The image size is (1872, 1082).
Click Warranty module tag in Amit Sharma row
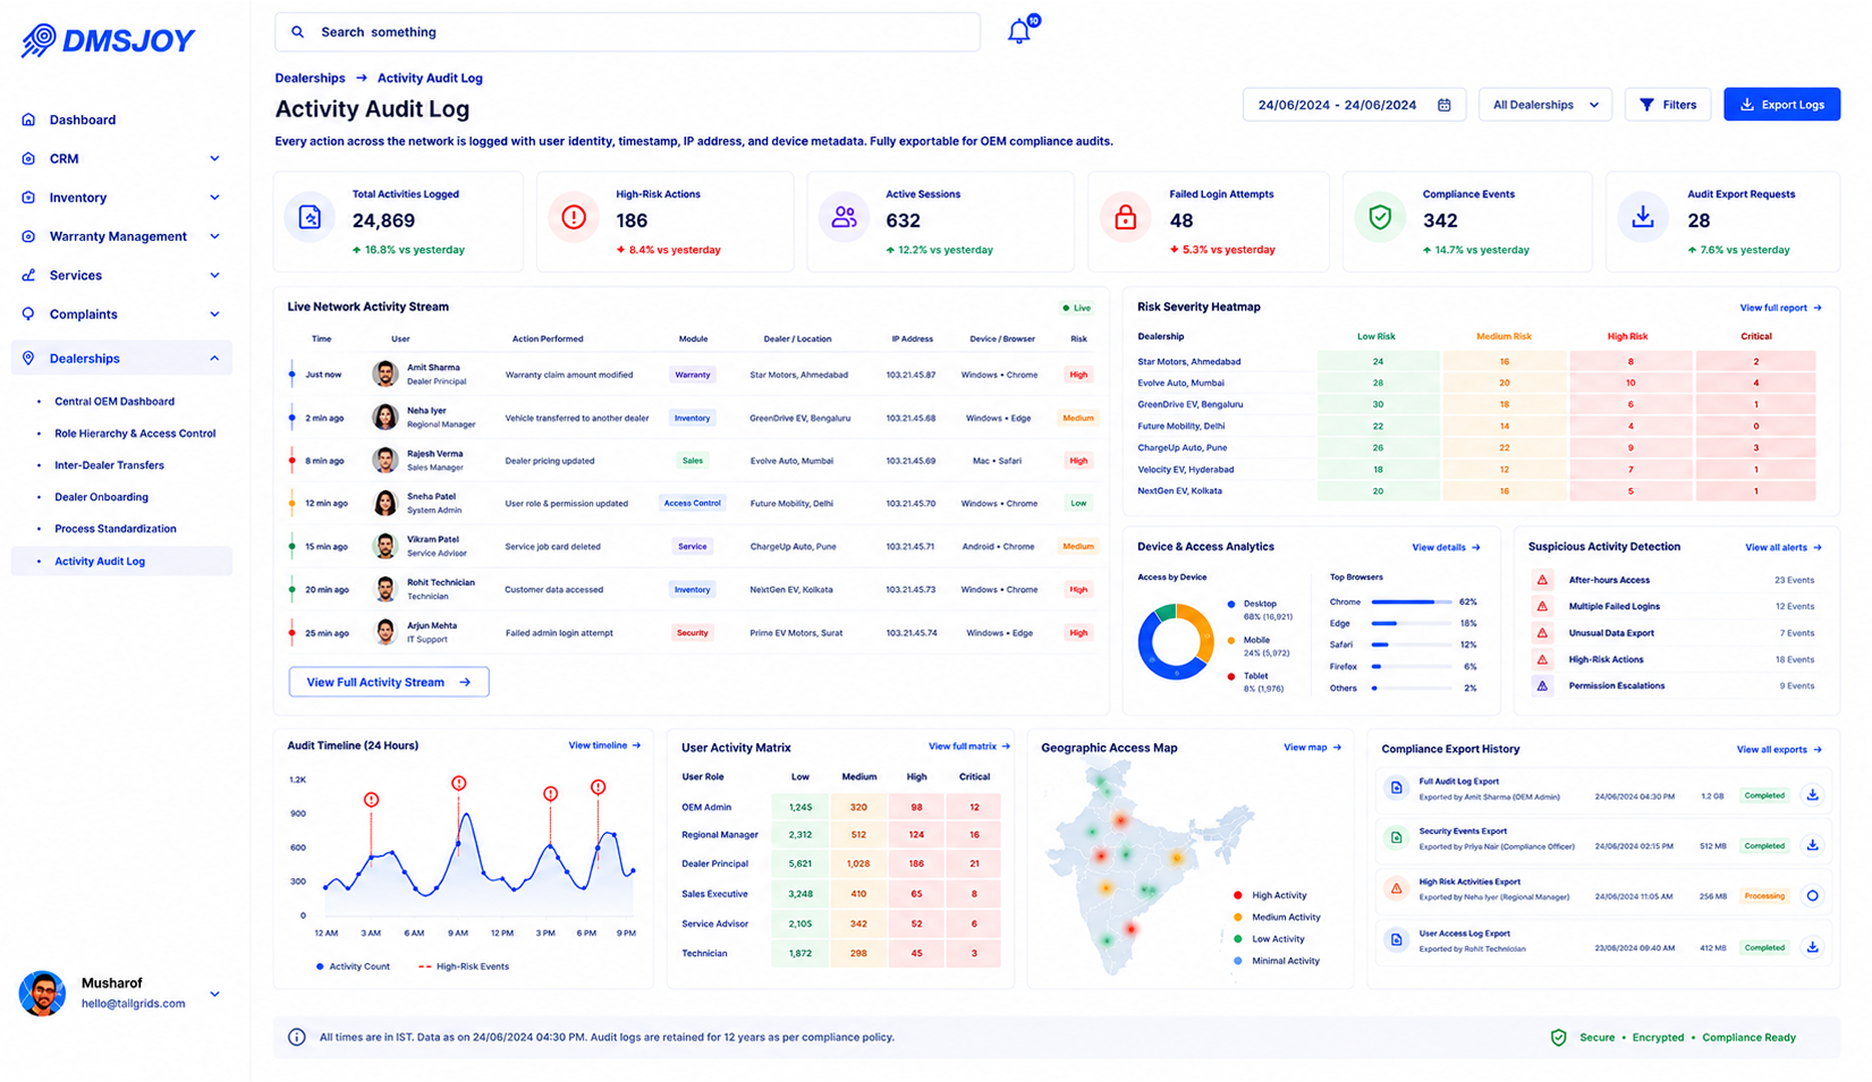tap(692, 375)
